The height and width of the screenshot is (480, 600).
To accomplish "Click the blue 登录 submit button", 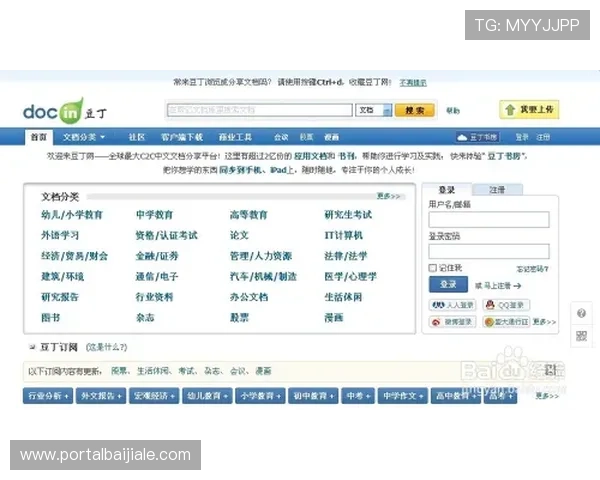I will (x=448, y=284).
